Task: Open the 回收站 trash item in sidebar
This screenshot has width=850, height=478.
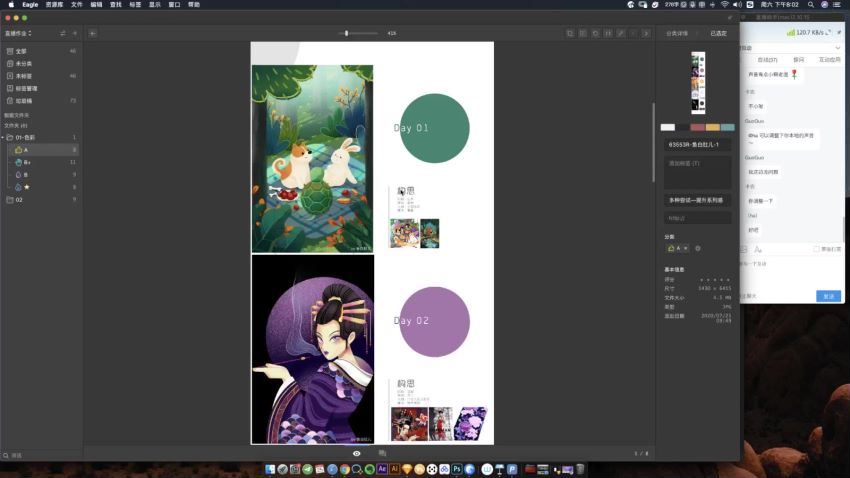Action: (x=41, y=101)
